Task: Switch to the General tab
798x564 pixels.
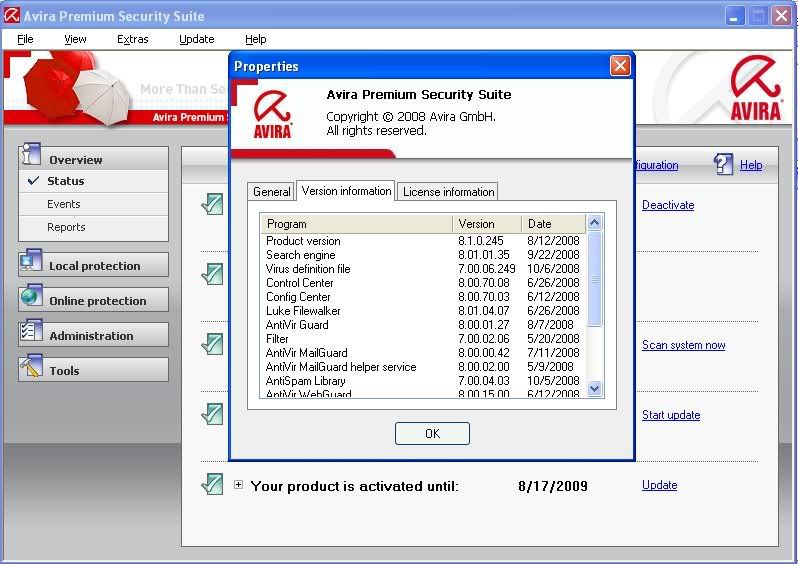Action: (271, 192)
